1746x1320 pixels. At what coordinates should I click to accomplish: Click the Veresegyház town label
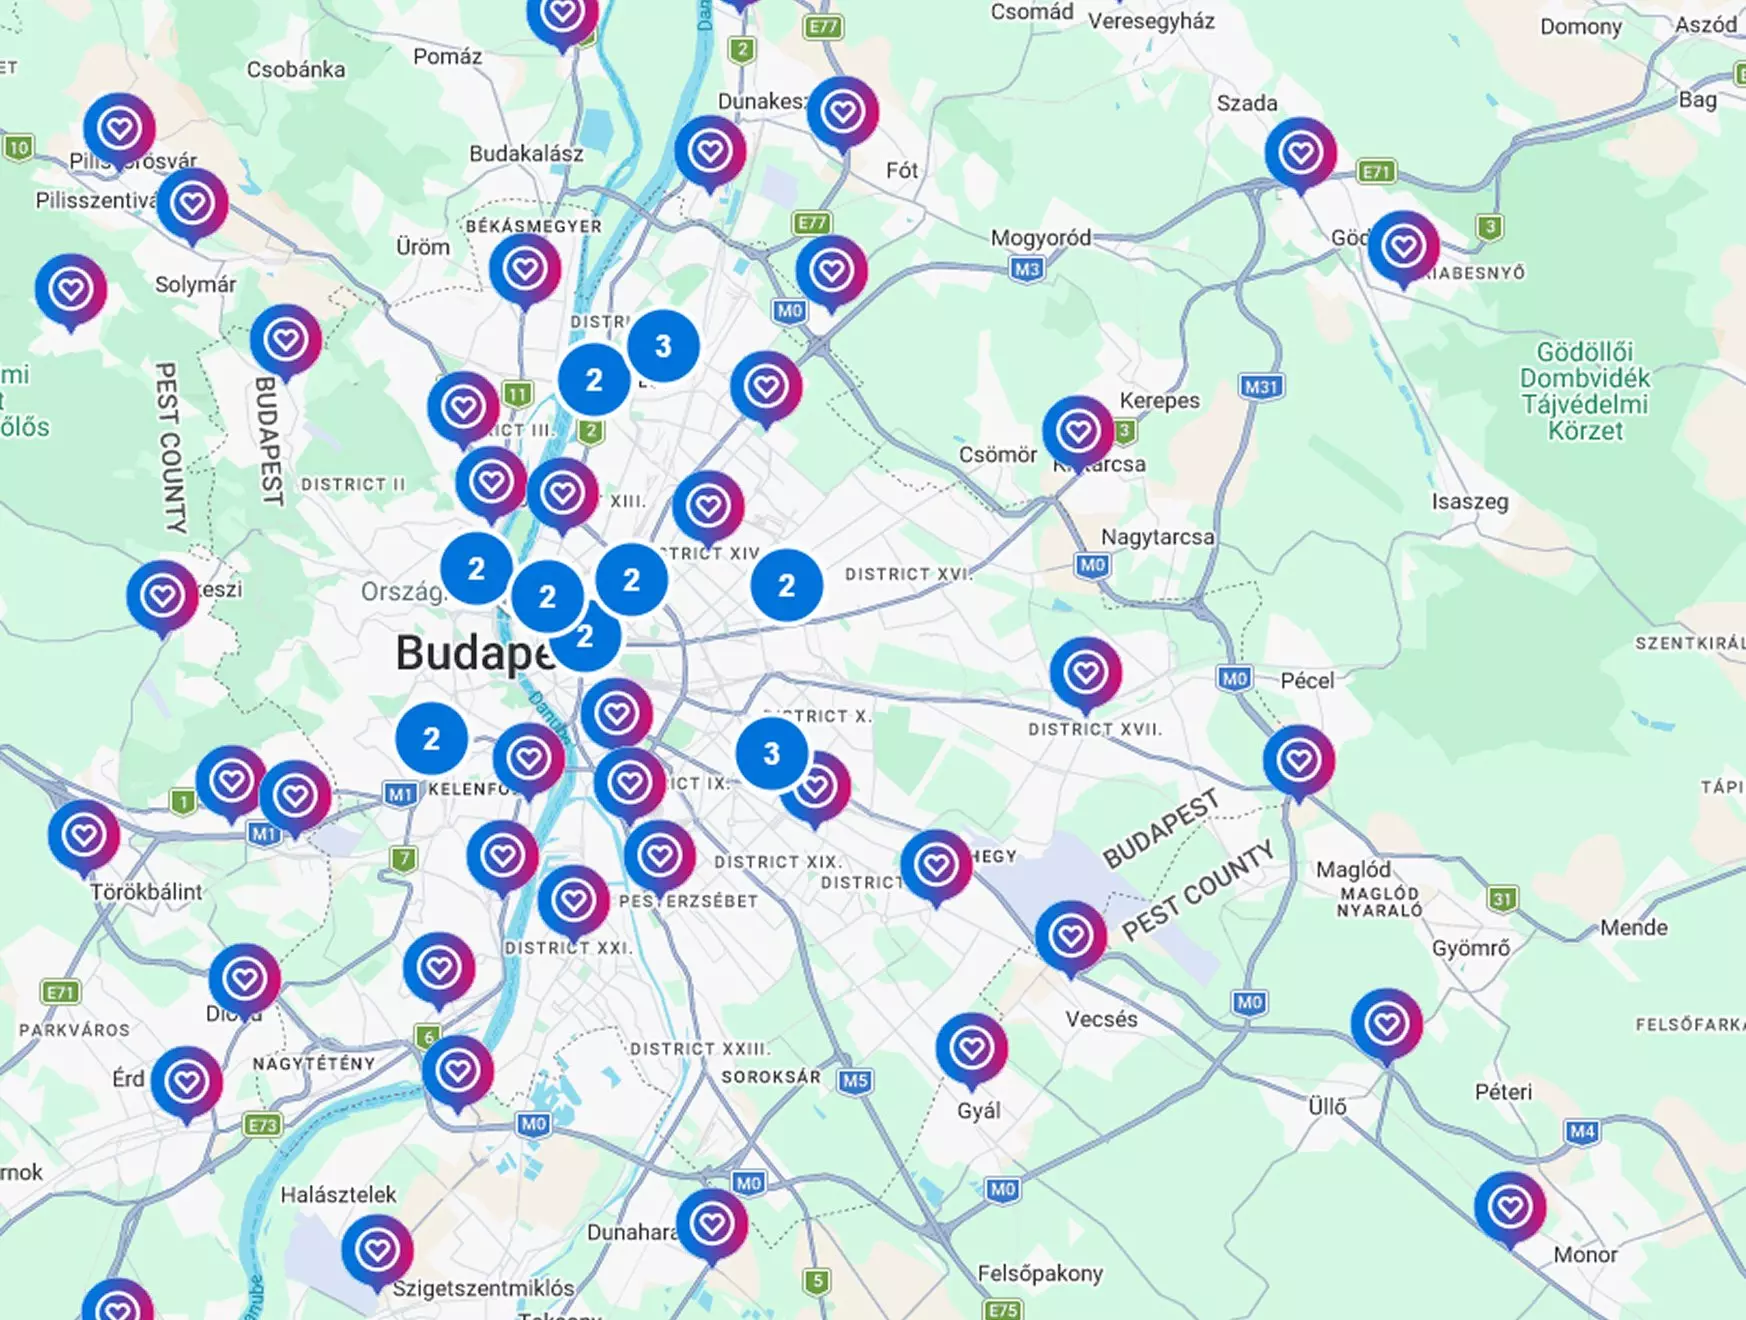[1151, 21]
